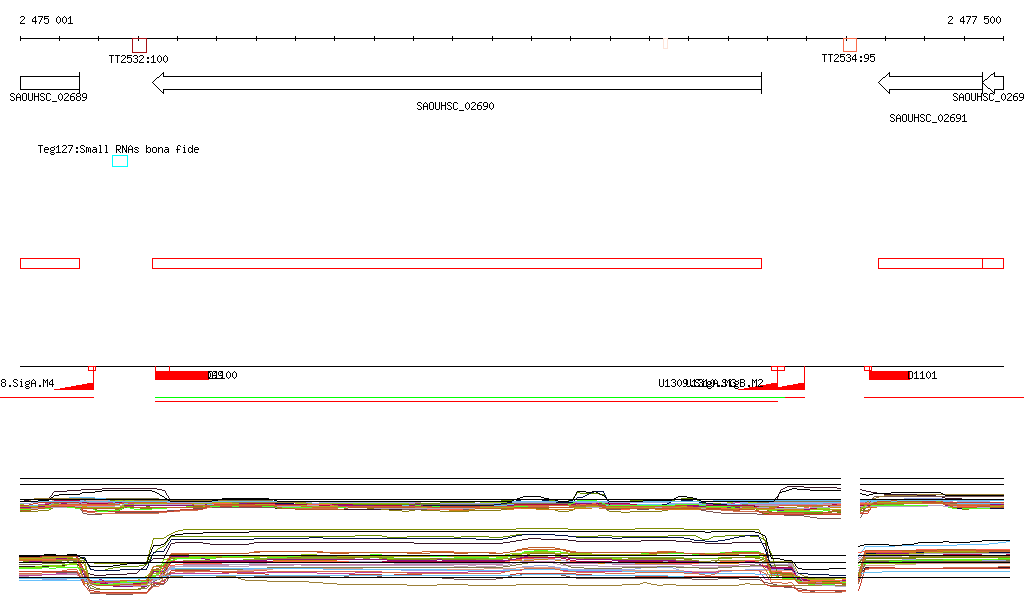Click the small faint marker mid-ruler
This screenshot has width=1024, height=611.
[x=665, y=43]
